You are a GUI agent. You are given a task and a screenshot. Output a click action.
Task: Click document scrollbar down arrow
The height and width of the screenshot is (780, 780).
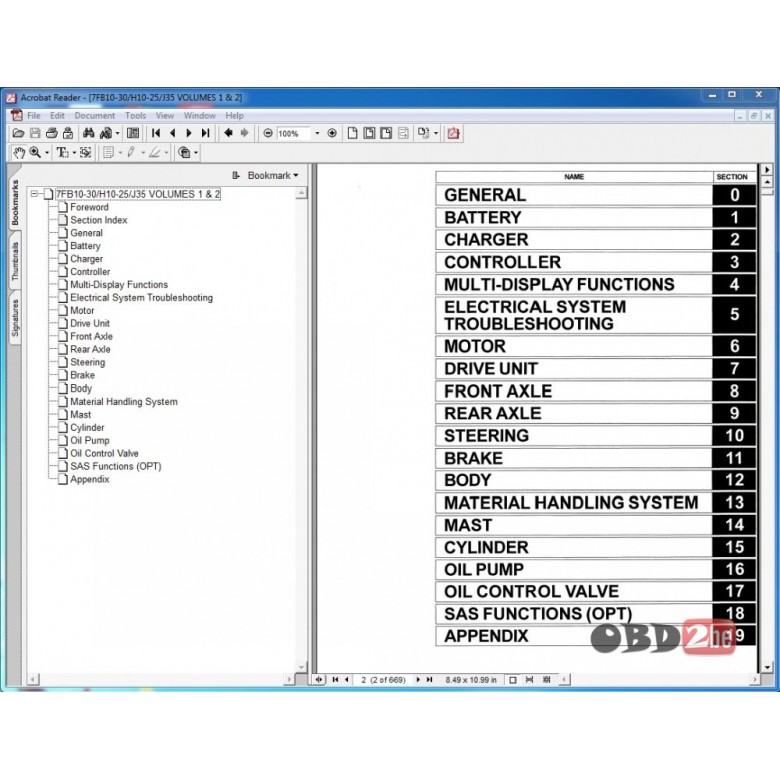click(767, 667)
